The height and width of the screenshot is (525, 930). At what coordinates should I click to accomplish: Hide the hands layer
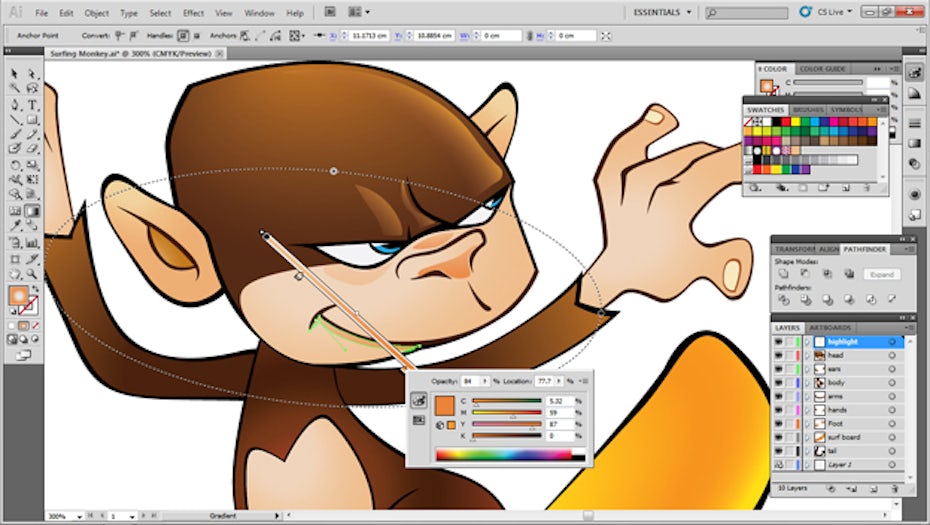pos(778,410)
